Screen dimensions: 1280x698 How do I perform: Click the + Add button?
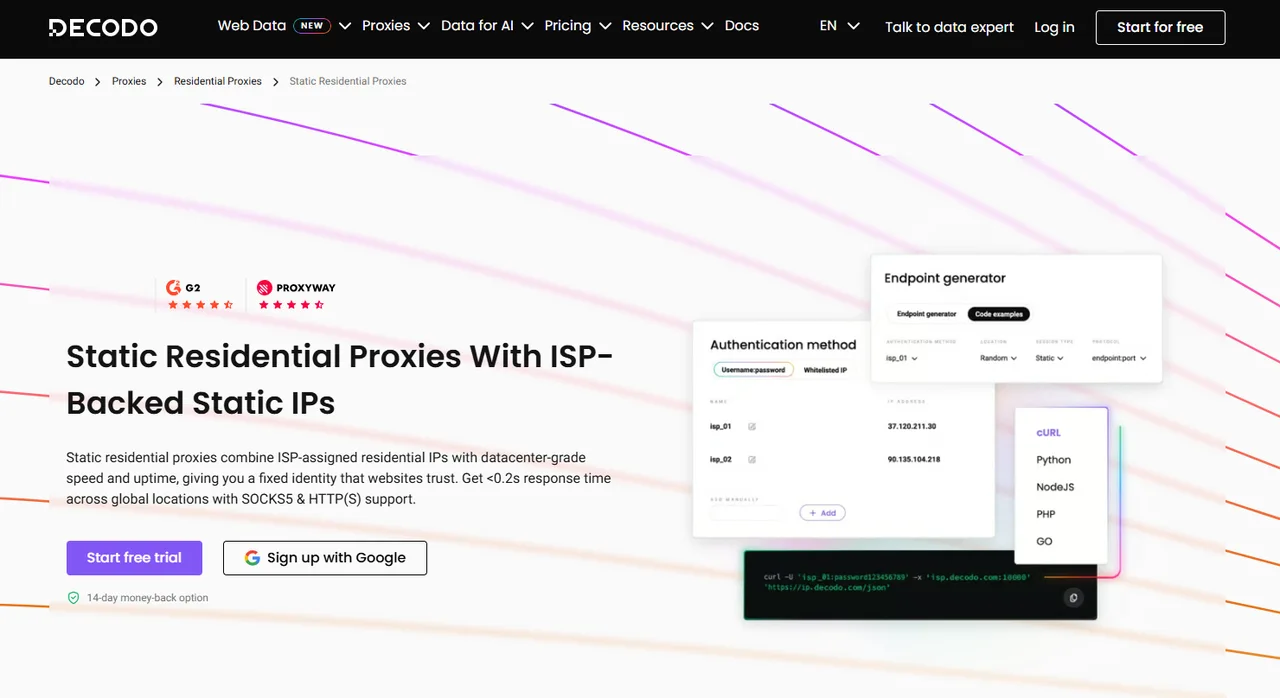pos(822,513)
